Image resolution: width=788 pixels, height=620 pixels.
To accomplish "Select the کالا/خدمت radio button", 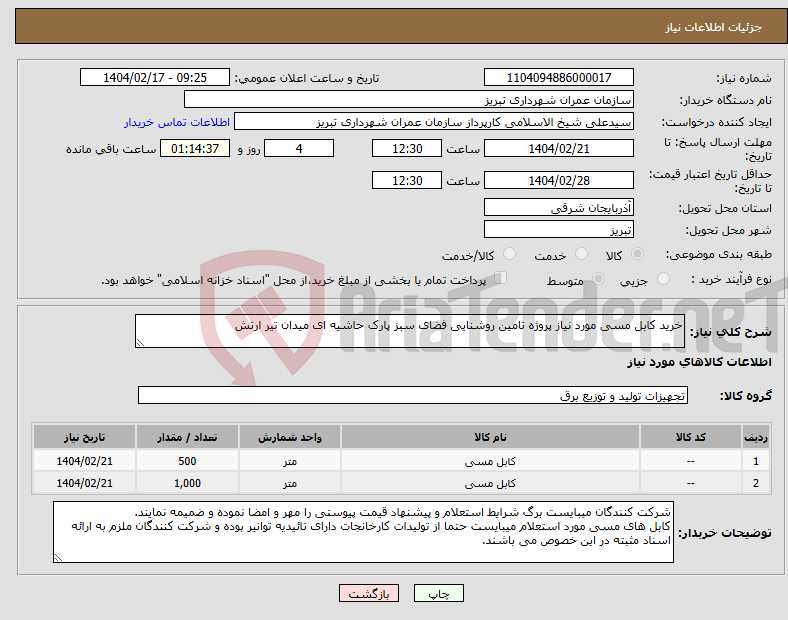I will tap(509, 254).
